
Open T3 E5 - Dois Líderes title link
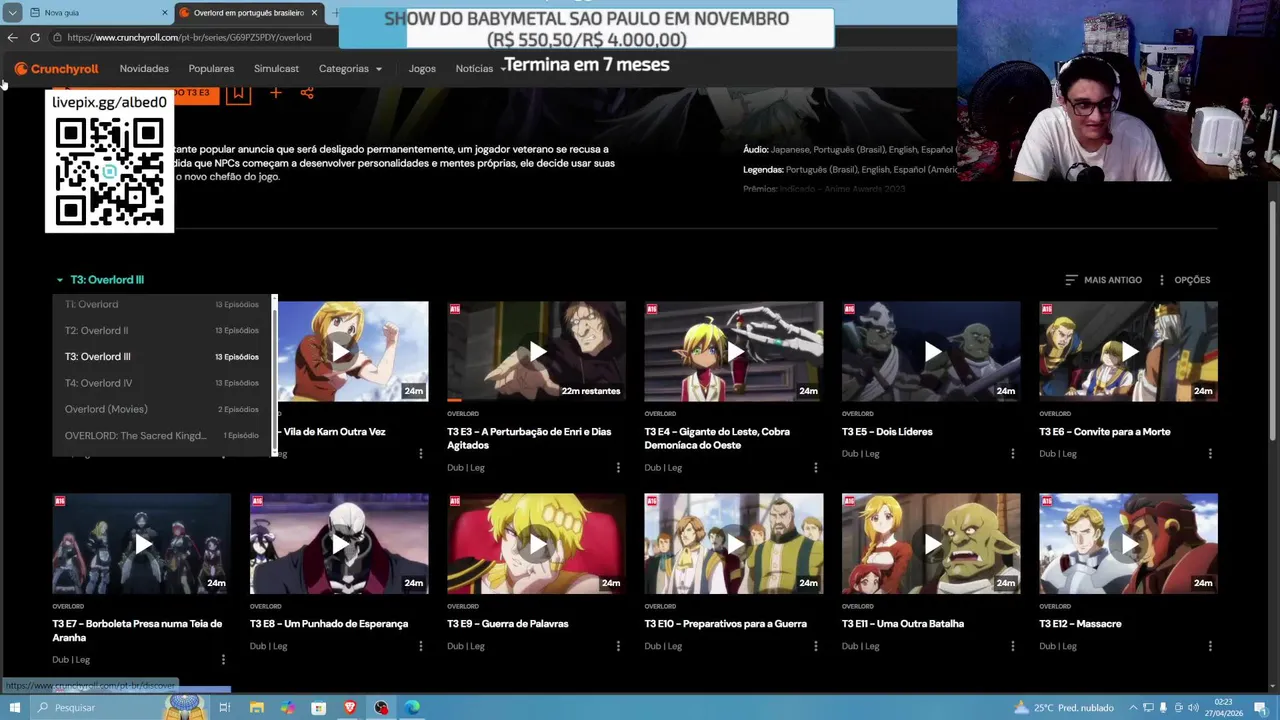click(887, 432)
